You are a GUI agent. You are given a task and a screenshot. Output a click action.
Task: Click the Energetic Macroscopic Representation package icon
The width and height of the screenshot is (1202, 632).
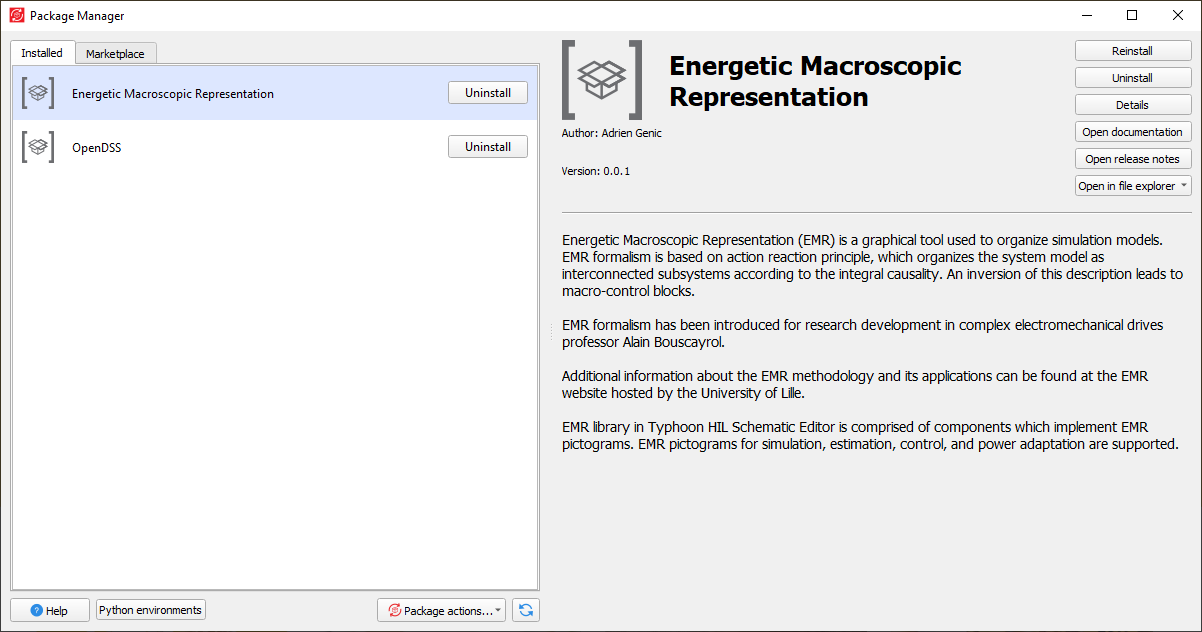tap(38, 93)
